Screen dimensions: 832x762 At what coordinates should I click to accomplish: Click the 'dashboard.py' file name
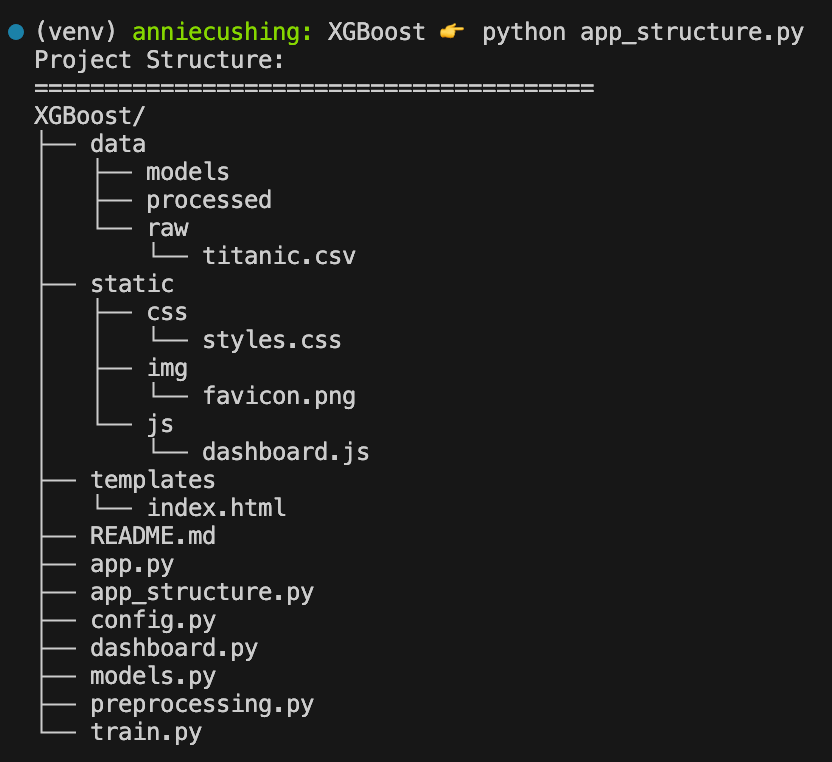click(x=174, y=648)
